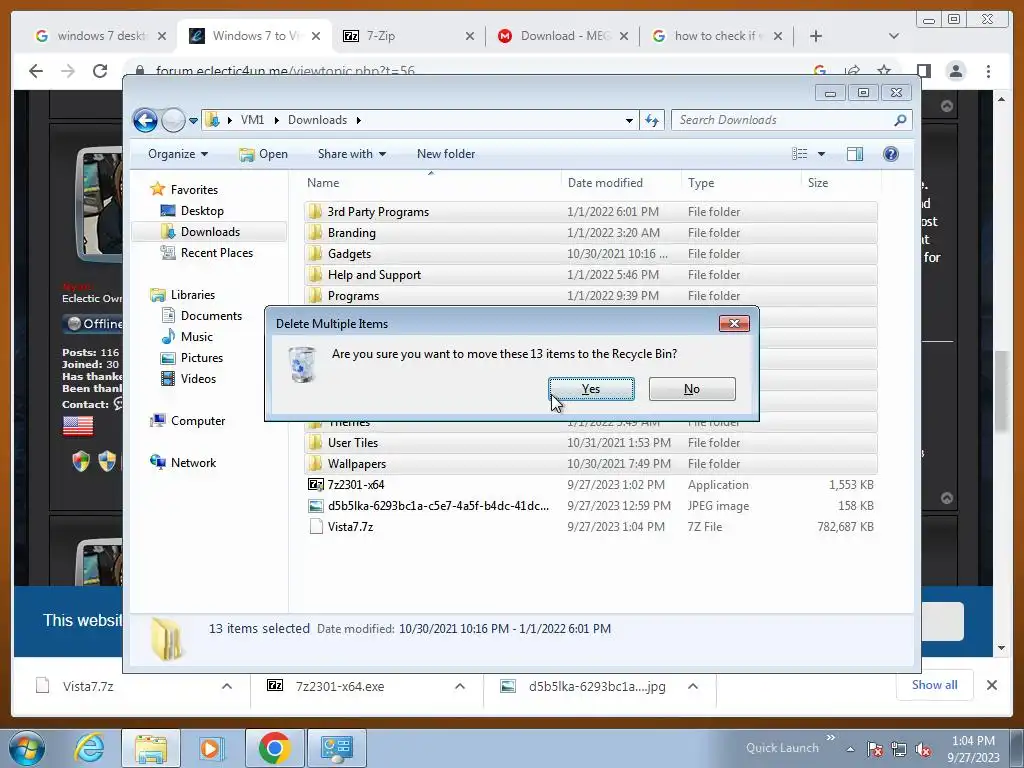Expand 7z2301-x64.exe download options chevron
This screenshot has height=768, width=1024.
pyautogui.click(x=460, y=686)
